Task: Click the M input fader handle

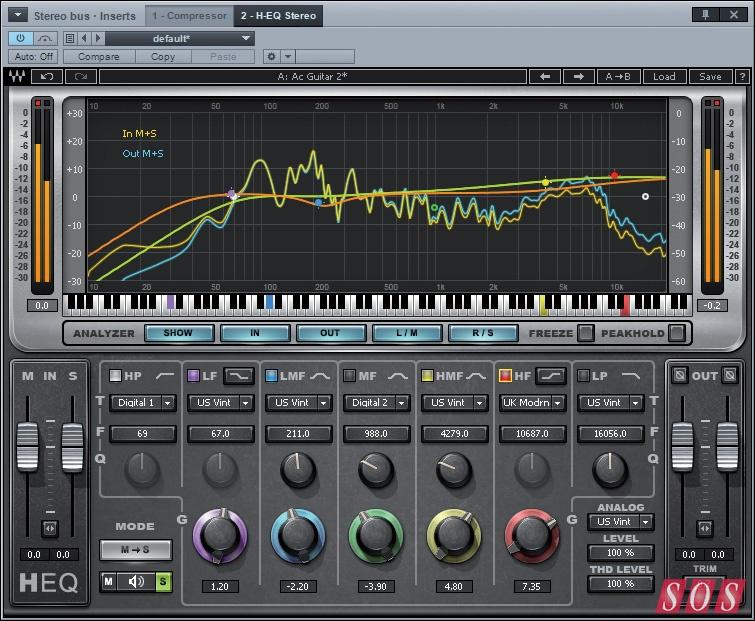Action: 27,447
